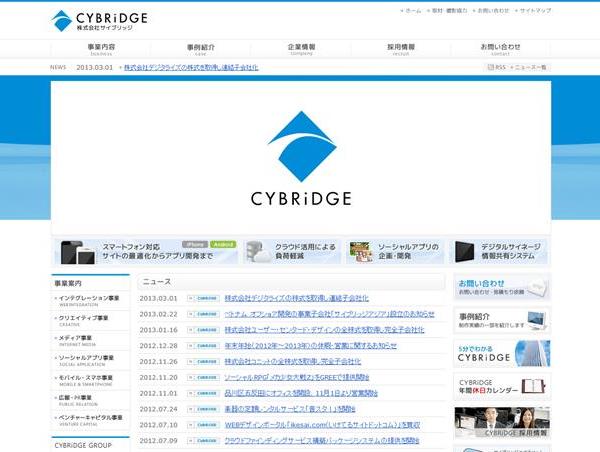Screen dimensions: 600x452
Task: Open the スマートフォン対応 banner
Action: (145, 252)
